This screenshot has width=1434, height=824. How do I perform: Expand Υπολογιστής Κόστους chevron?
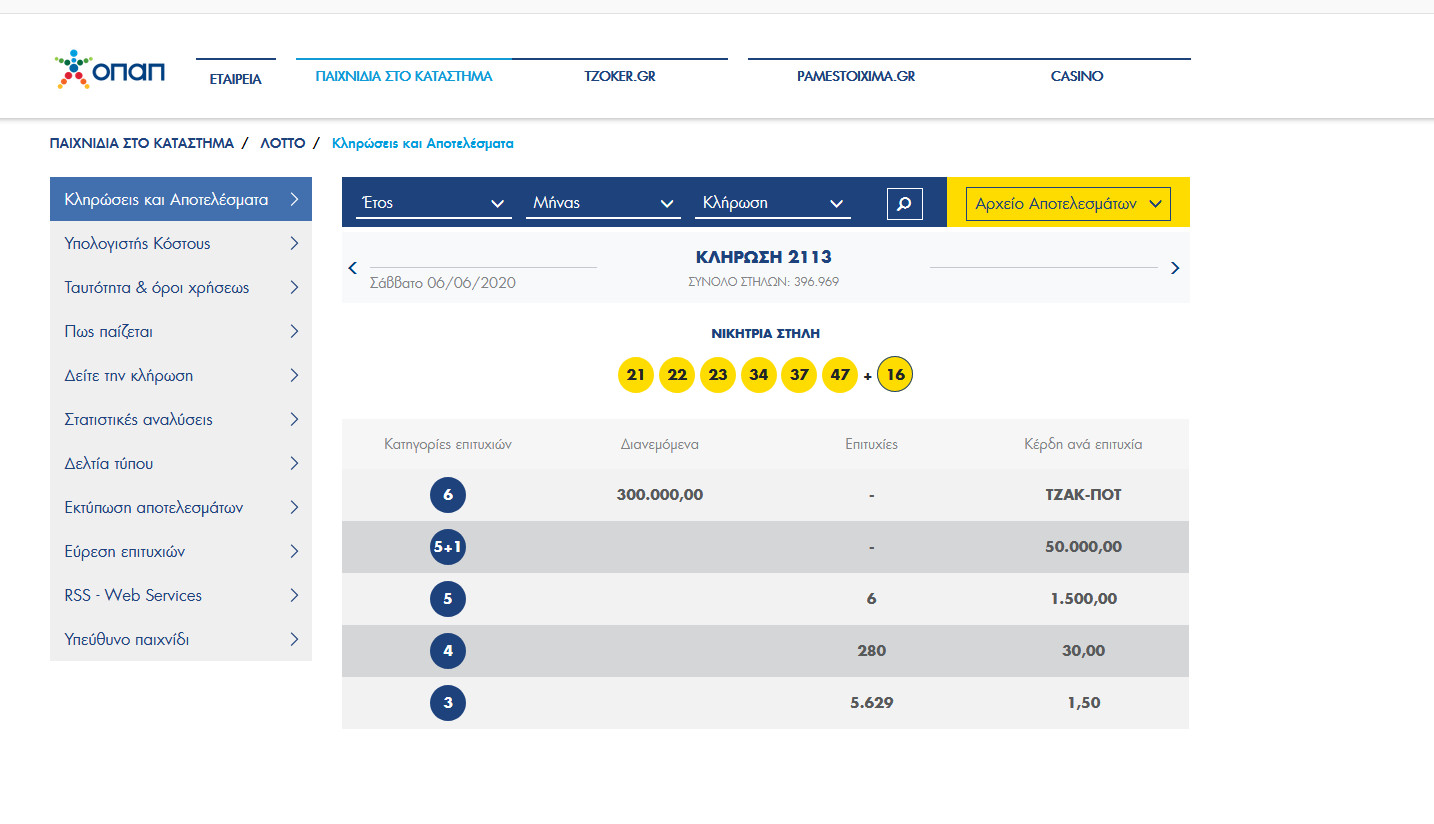tap(294, 243)
